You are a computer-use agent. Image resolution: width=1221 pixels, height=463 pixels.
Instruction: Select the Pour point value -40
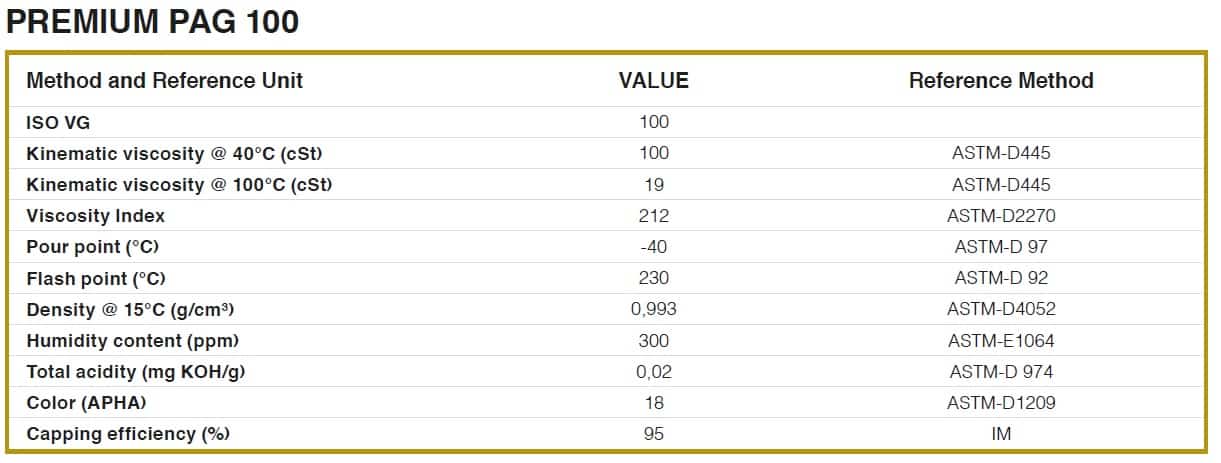coord(654,247)
